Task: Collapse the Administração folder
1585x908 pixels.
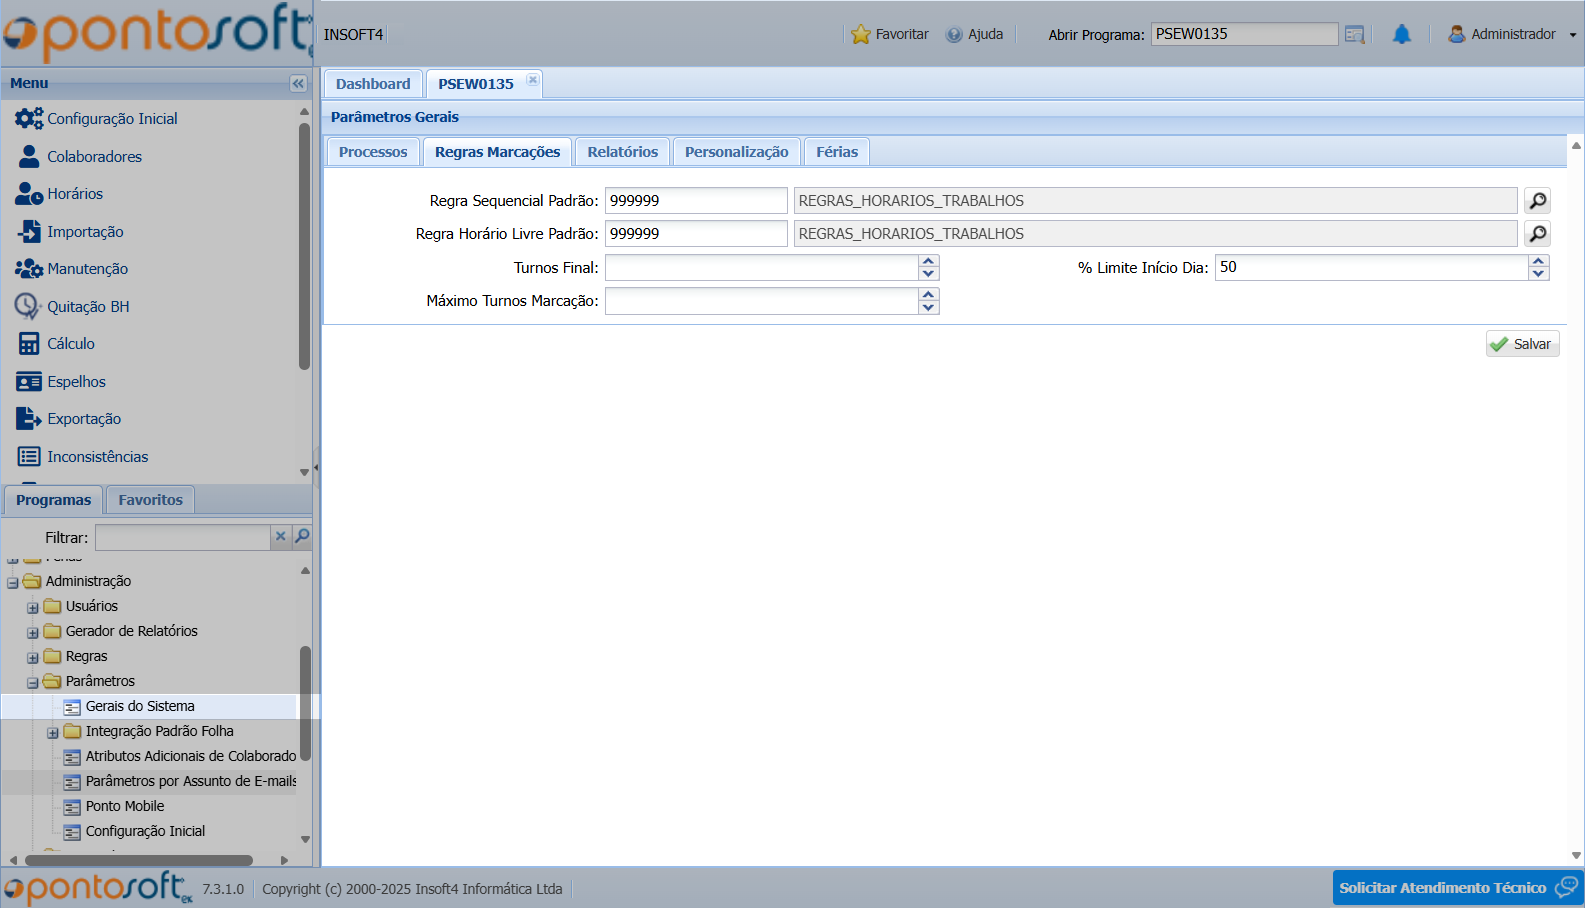Action: 13,582
